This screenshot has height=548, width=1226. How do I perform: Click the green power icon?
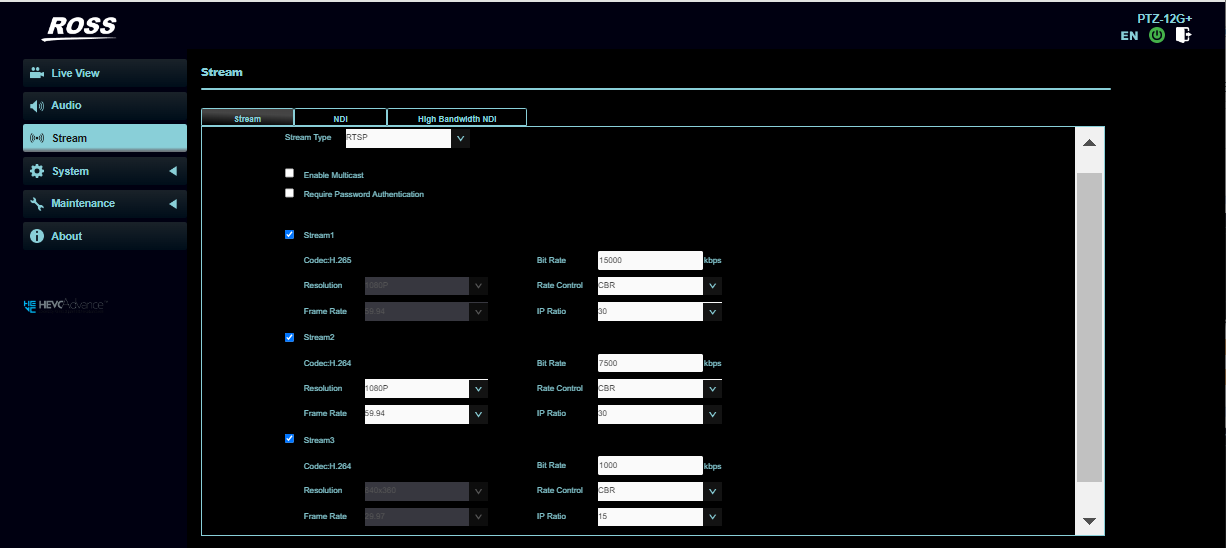1157,35
